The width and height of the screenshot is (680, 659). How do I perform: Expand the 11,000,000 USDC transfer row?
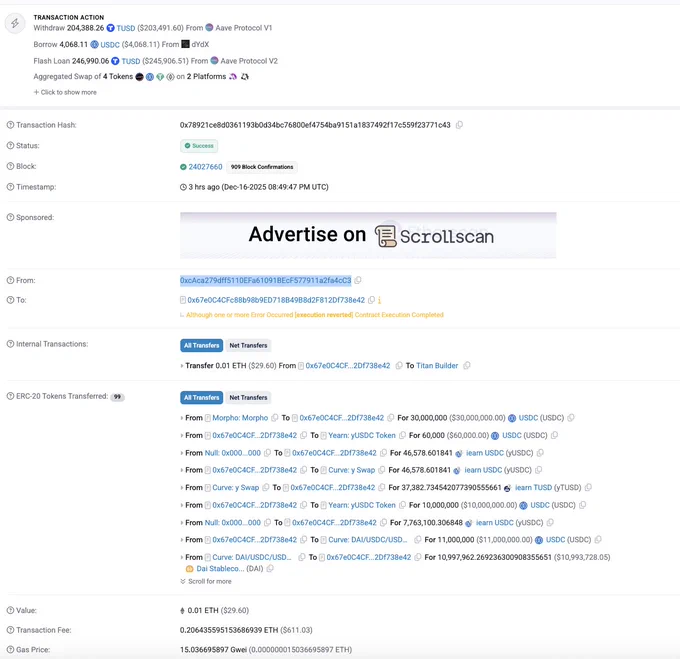pyautogui.click(x=182, y=540)
